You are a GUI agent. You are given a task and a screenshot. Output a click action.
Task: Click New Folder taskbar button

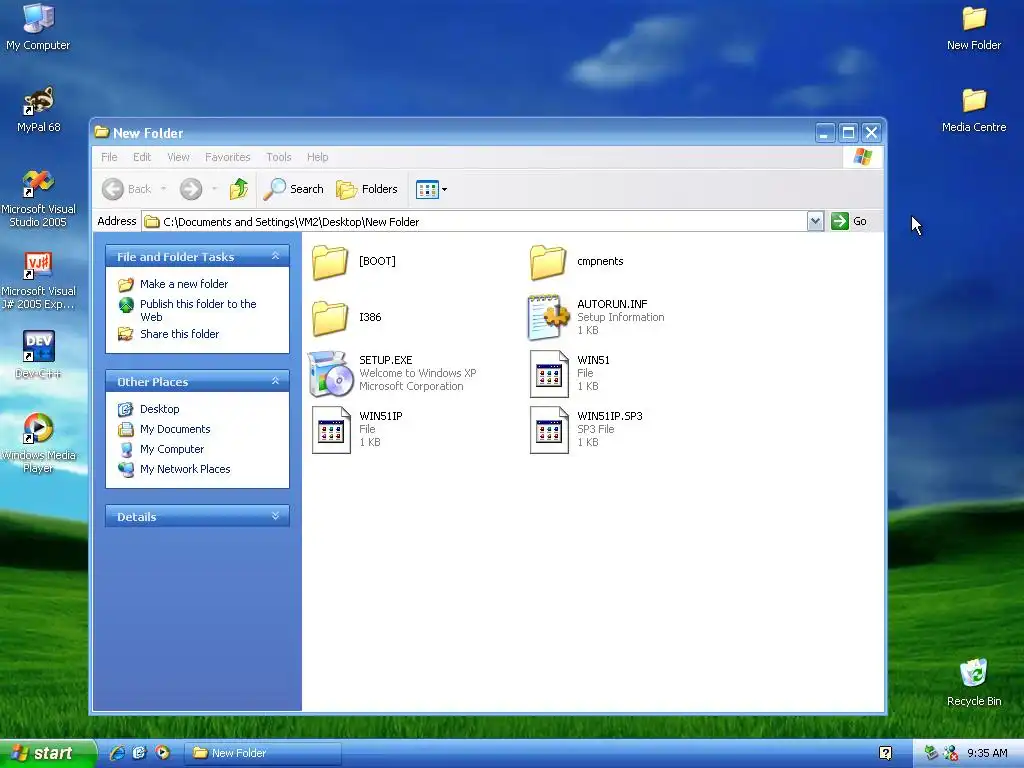pos(263,753)
